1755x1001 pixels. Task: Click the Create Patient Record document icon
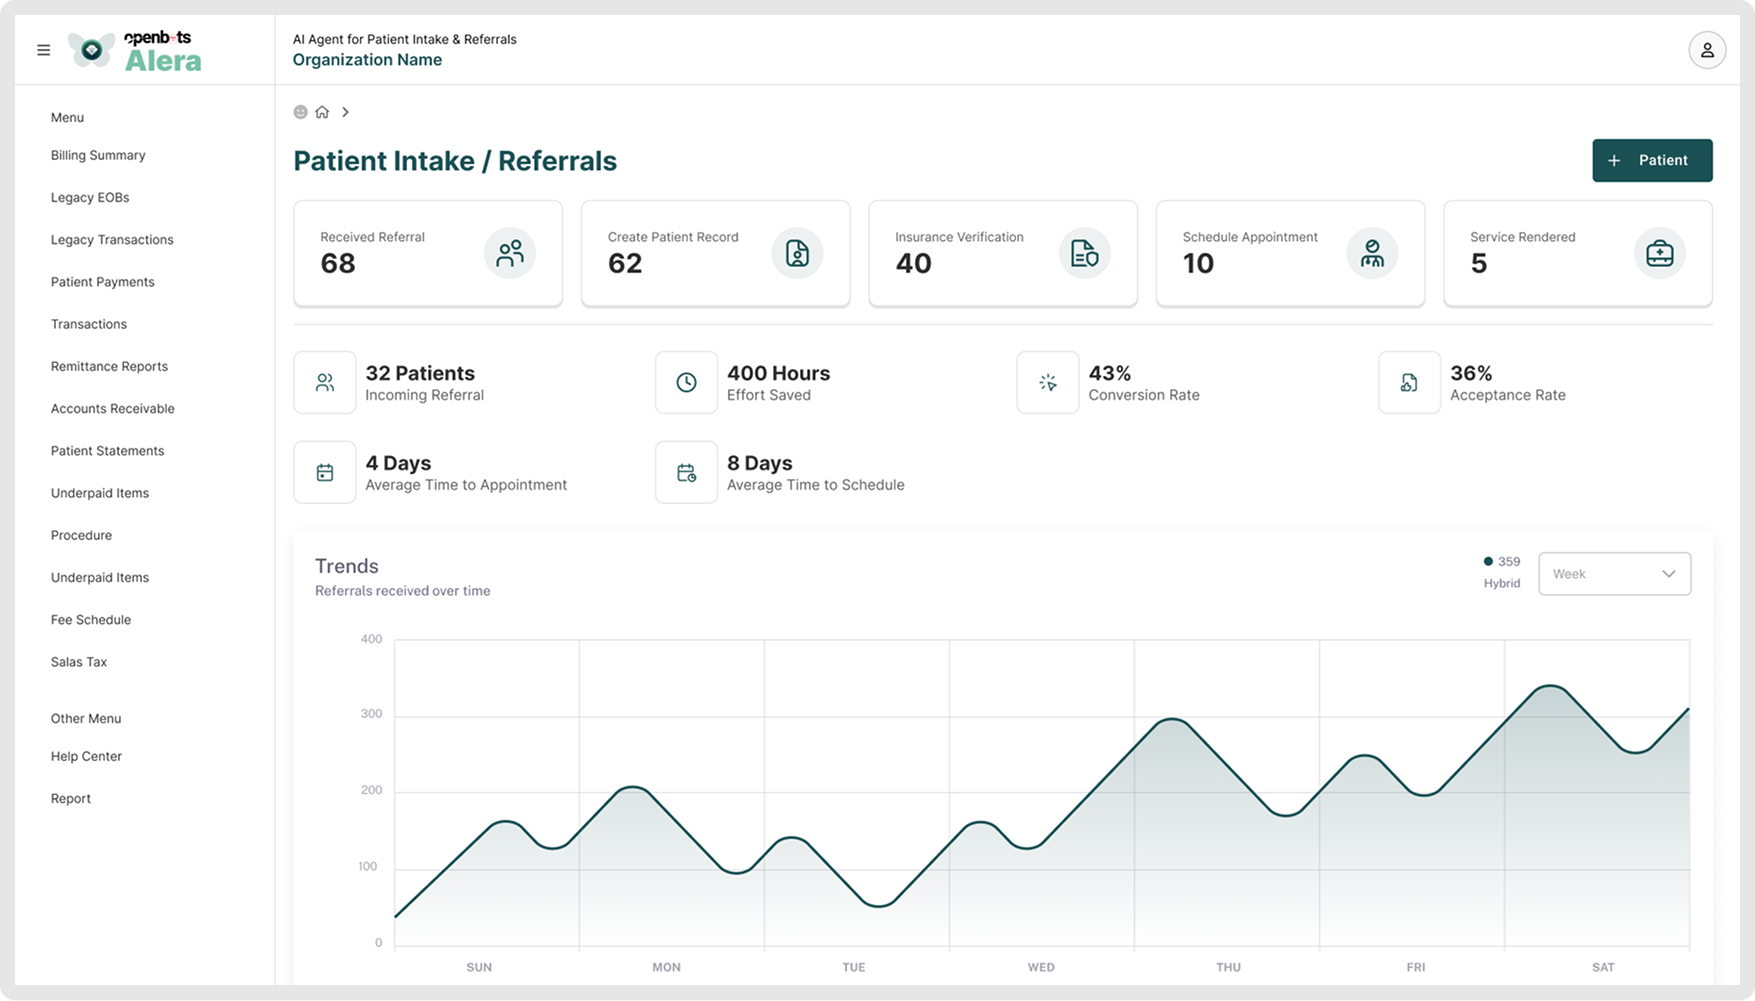click(x=797, y=254)
